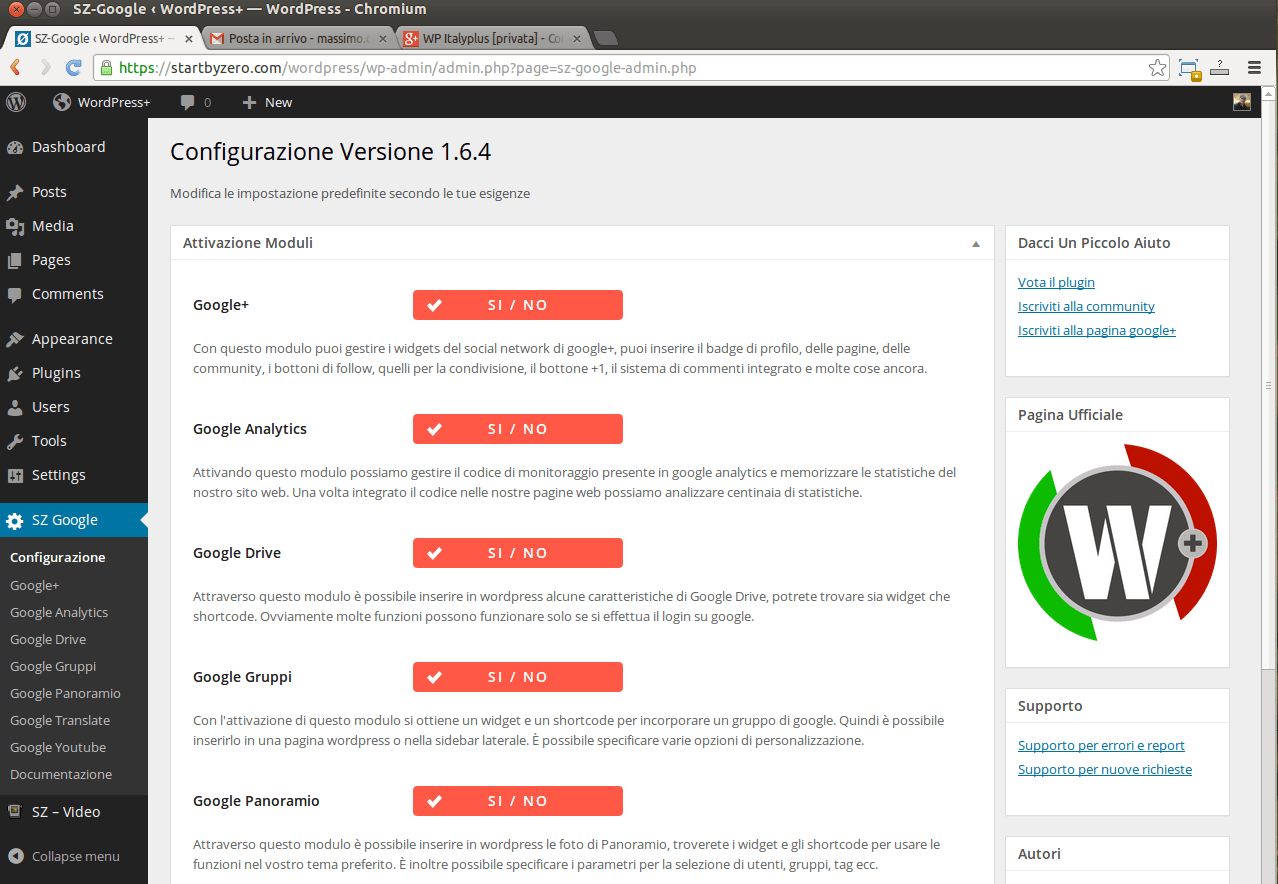The height and width of the screenshot is (884, 1278).
Task: Close the WP Italyplus tab
Action: [x=577, y=38]
